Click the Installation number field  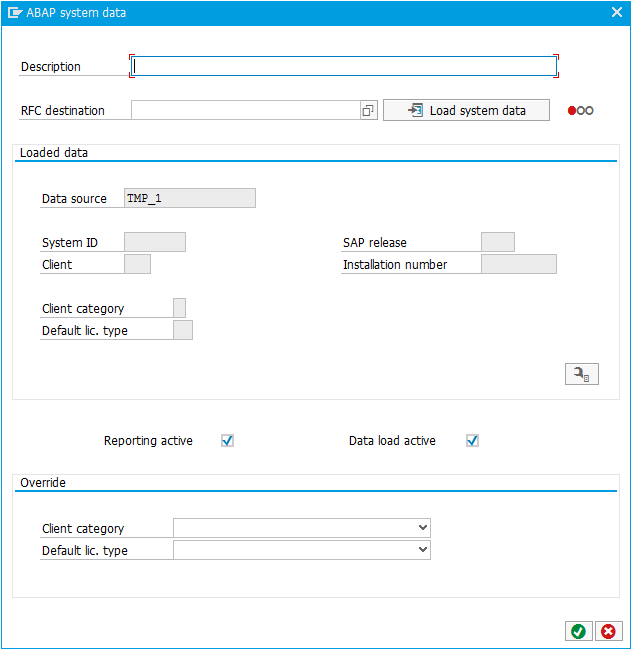tap(519, 264)
